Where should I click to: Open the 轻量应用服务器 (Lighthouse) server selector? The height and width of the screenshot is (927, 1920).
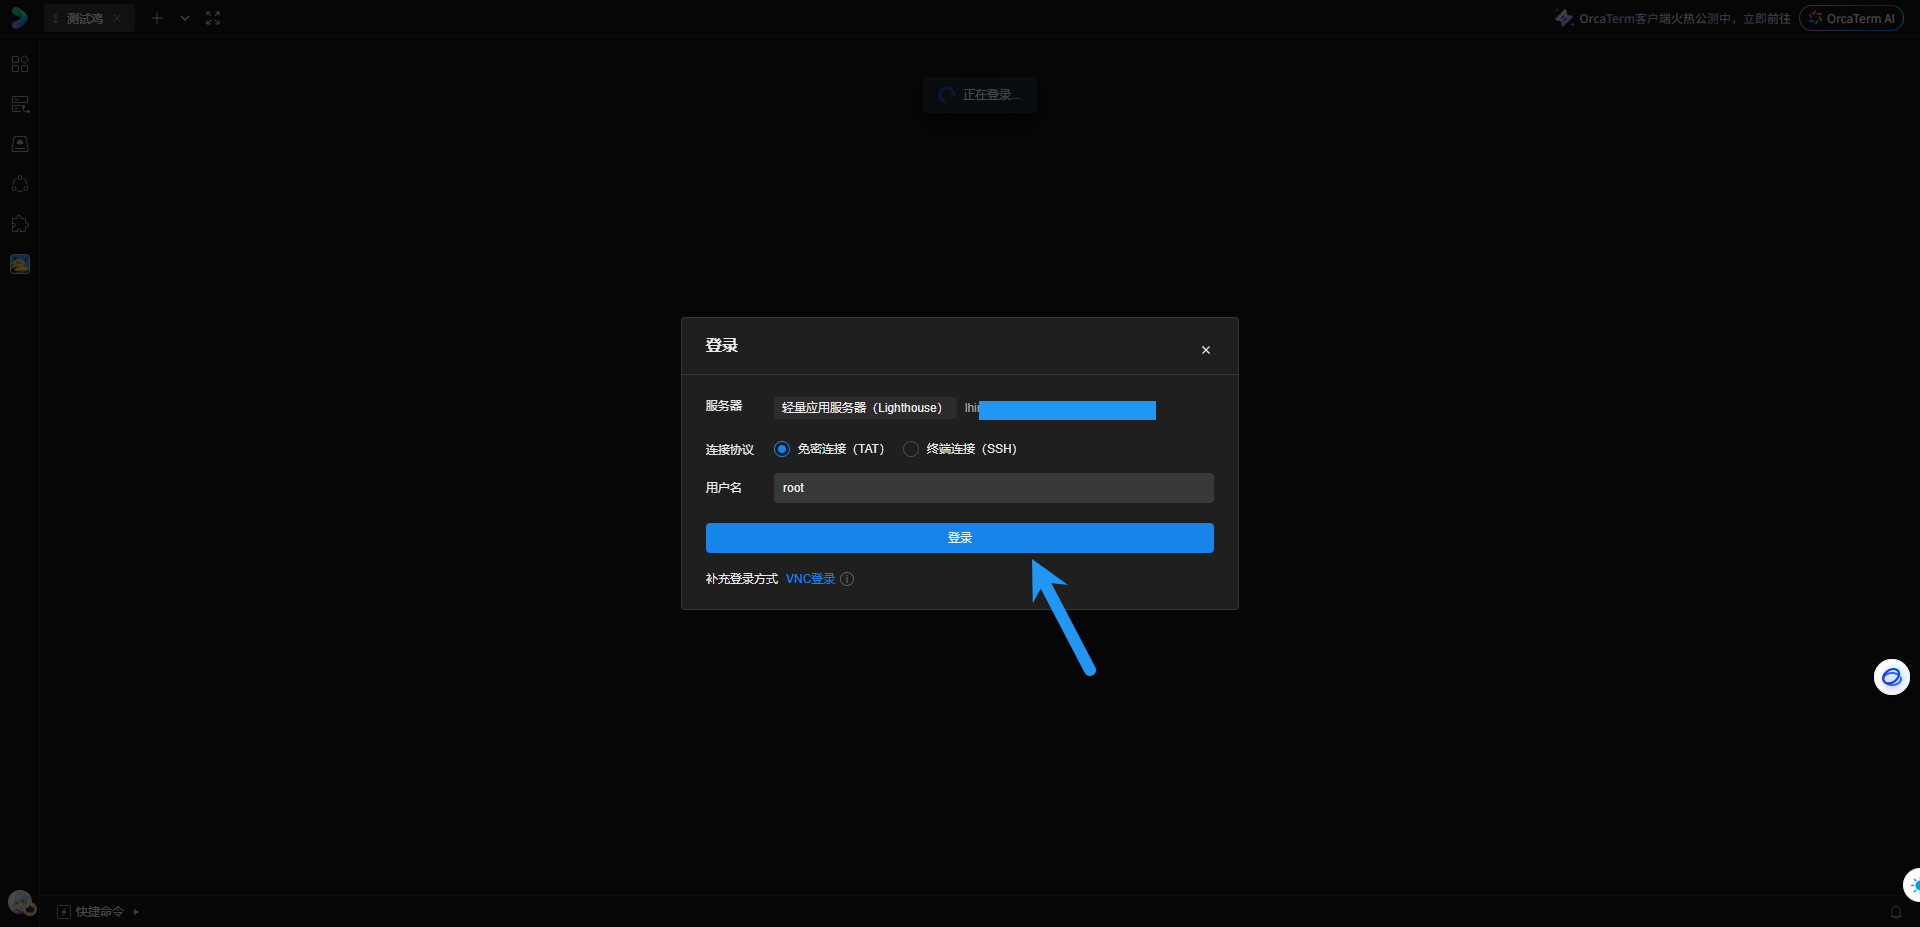pyautogui.click(x=862, y=408)
